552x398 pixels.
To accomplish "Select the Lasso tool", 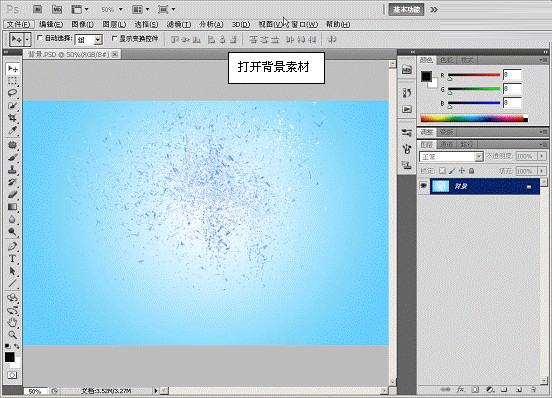I will pos(12,93).
